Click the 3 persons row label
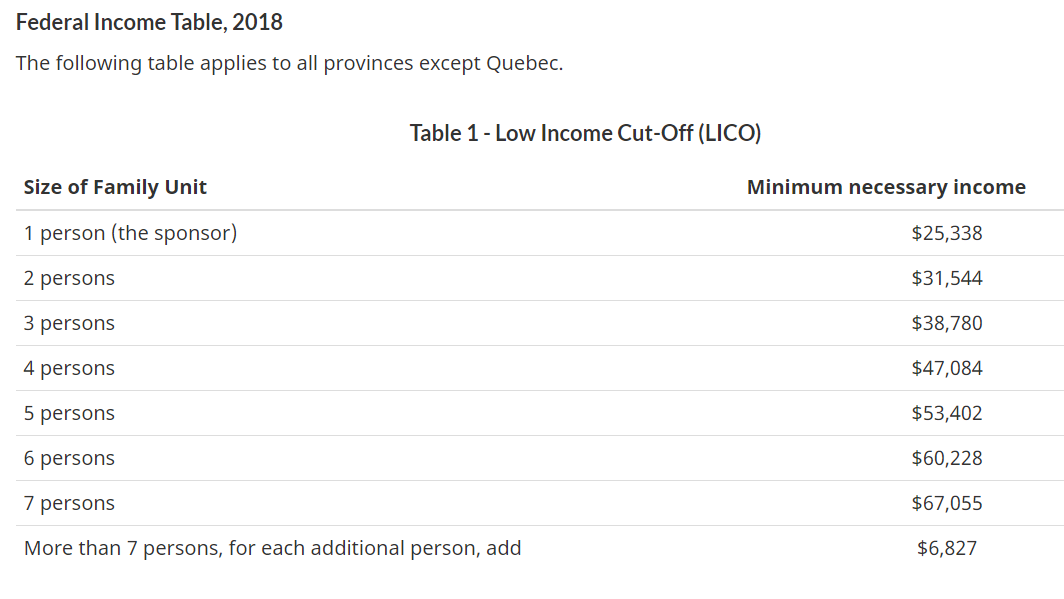1064x599 pixels. pyautogui.click(x=69, y=324)
